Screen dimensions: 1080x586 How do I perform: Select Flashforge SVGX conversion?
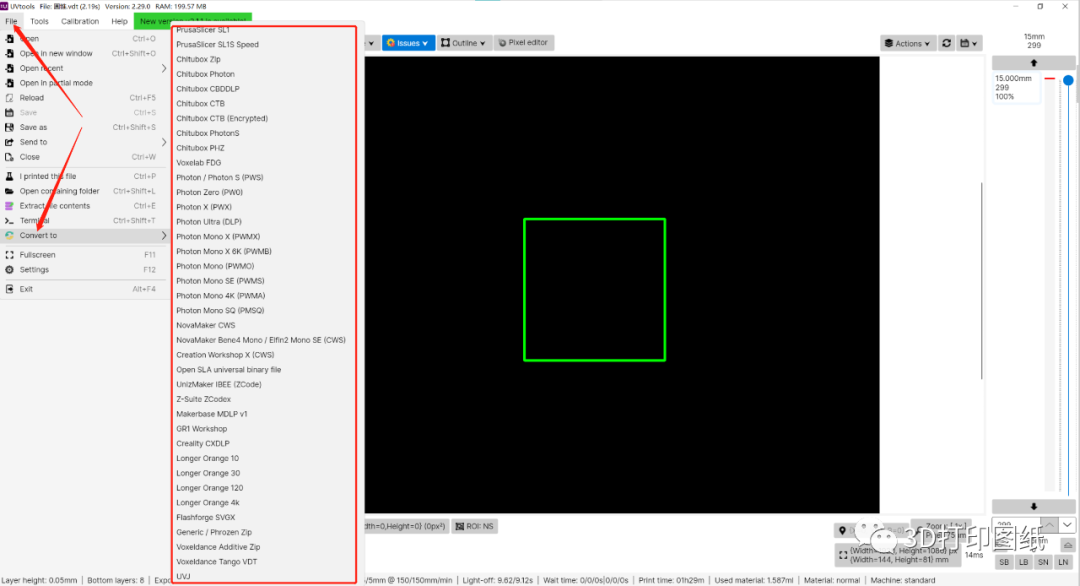[x=205, y=517]
